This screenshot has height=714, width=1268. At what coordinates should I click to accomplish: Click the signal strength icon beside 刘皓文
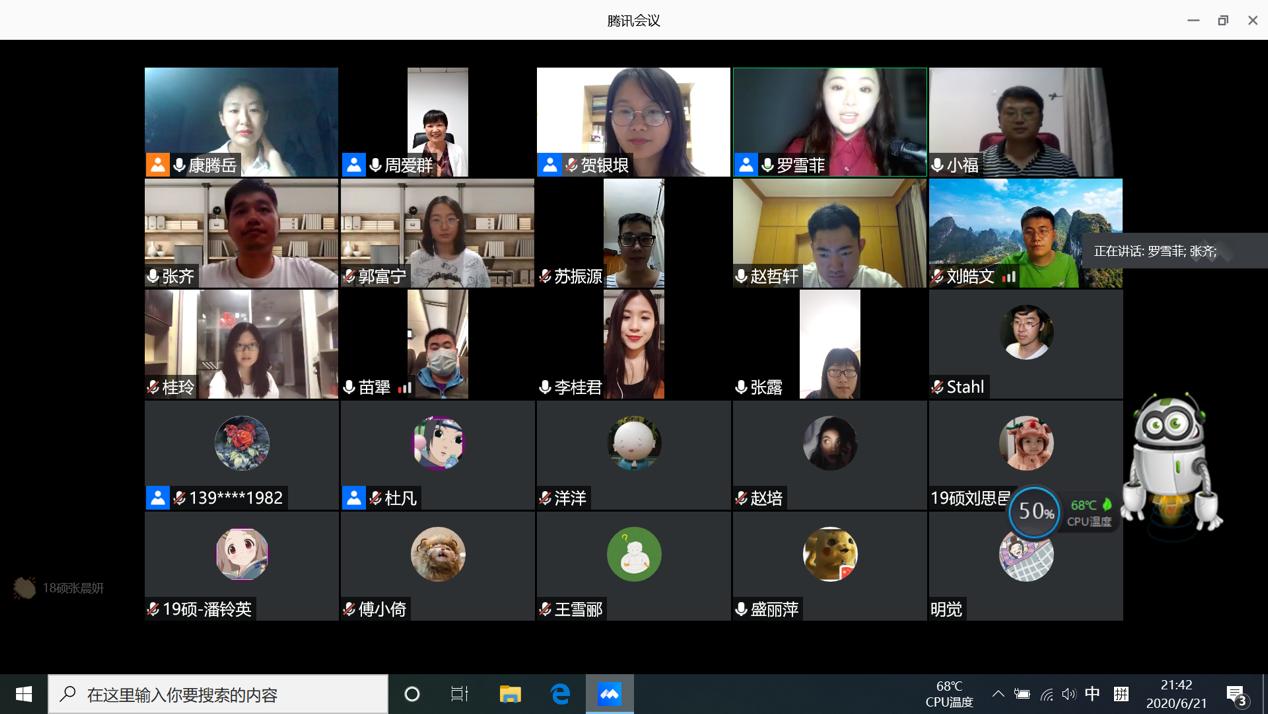(x=1009, y=276)
